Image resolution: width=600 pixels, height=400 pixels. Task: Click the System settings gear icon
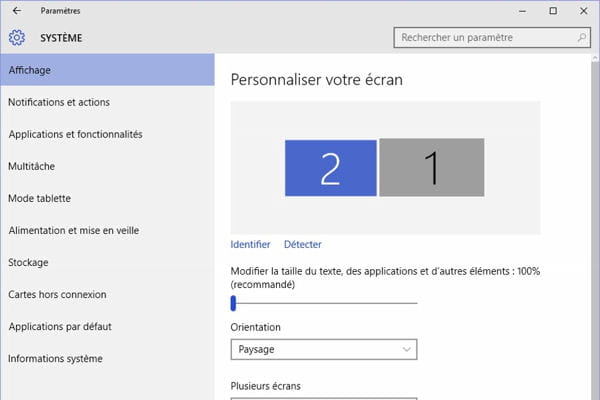[17, 38]
